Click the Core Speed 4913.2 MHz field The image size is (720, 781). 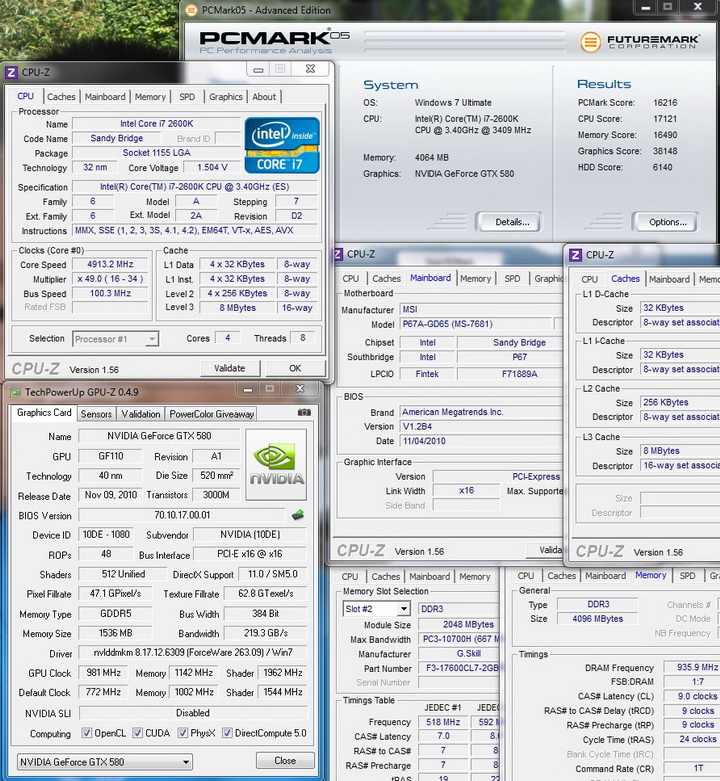pyautogui.click(x=110, y=264)
